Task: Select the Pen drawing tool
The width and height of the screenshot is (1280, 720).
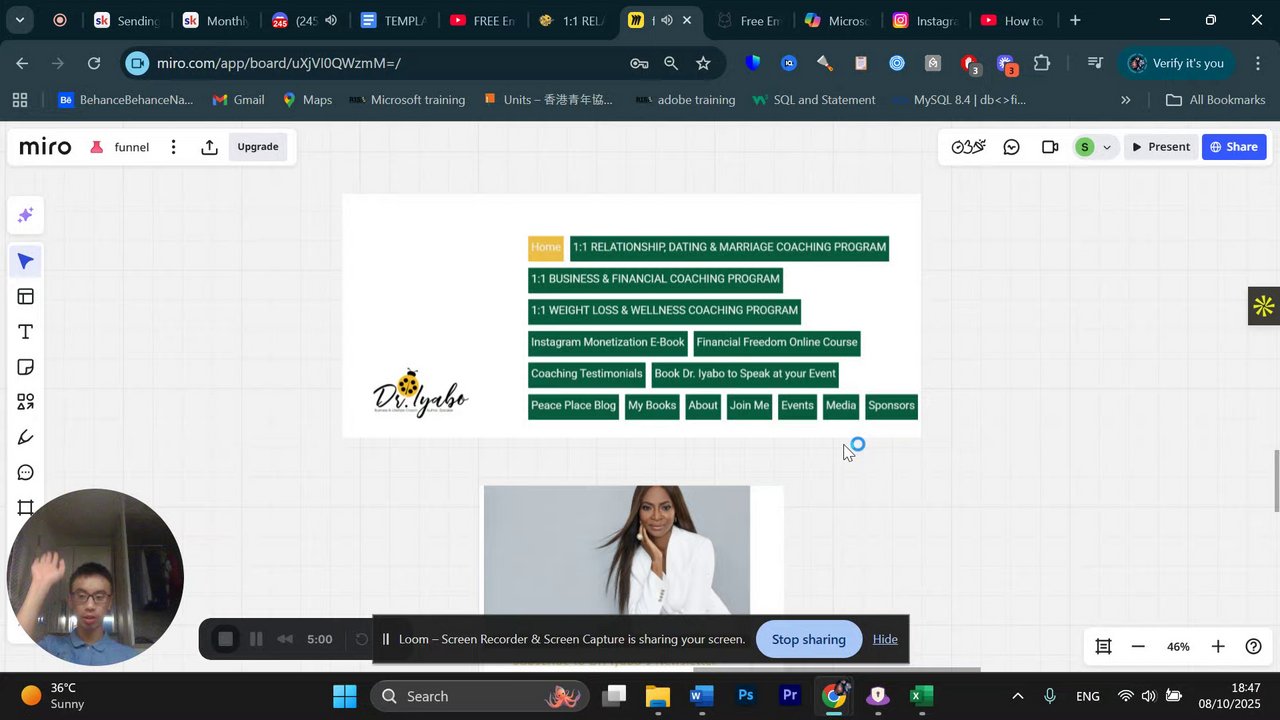Action: click(x=25, y=437)
